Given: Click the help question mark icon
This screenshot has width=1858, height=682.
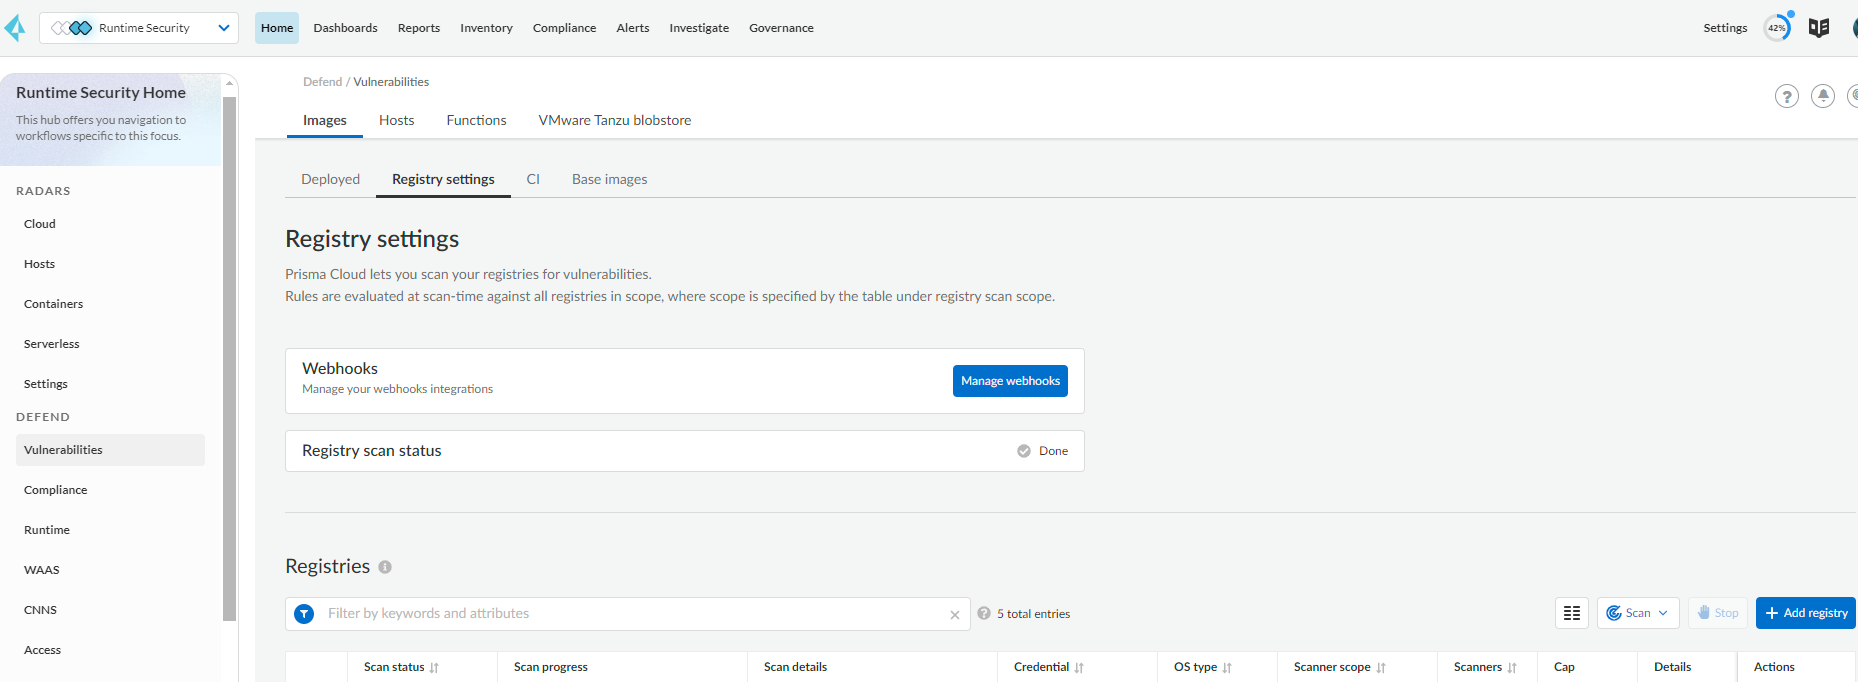Looking at the screenshot, I should coord(1787,96).
